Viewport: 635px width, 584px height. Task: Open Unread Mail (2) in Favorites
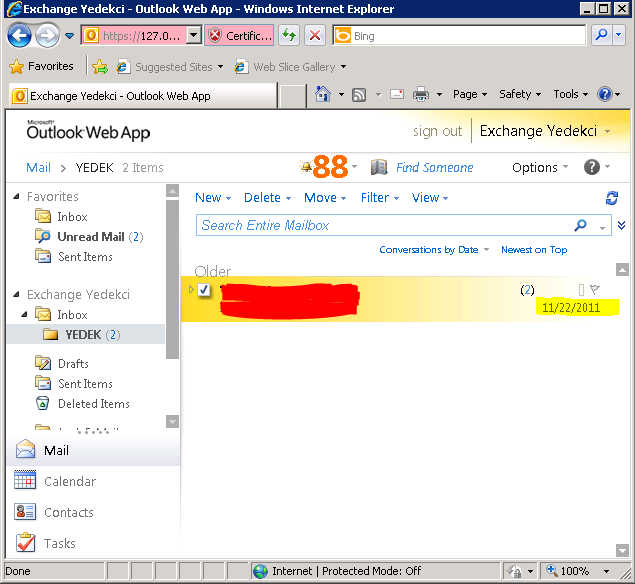coord(89,237)
